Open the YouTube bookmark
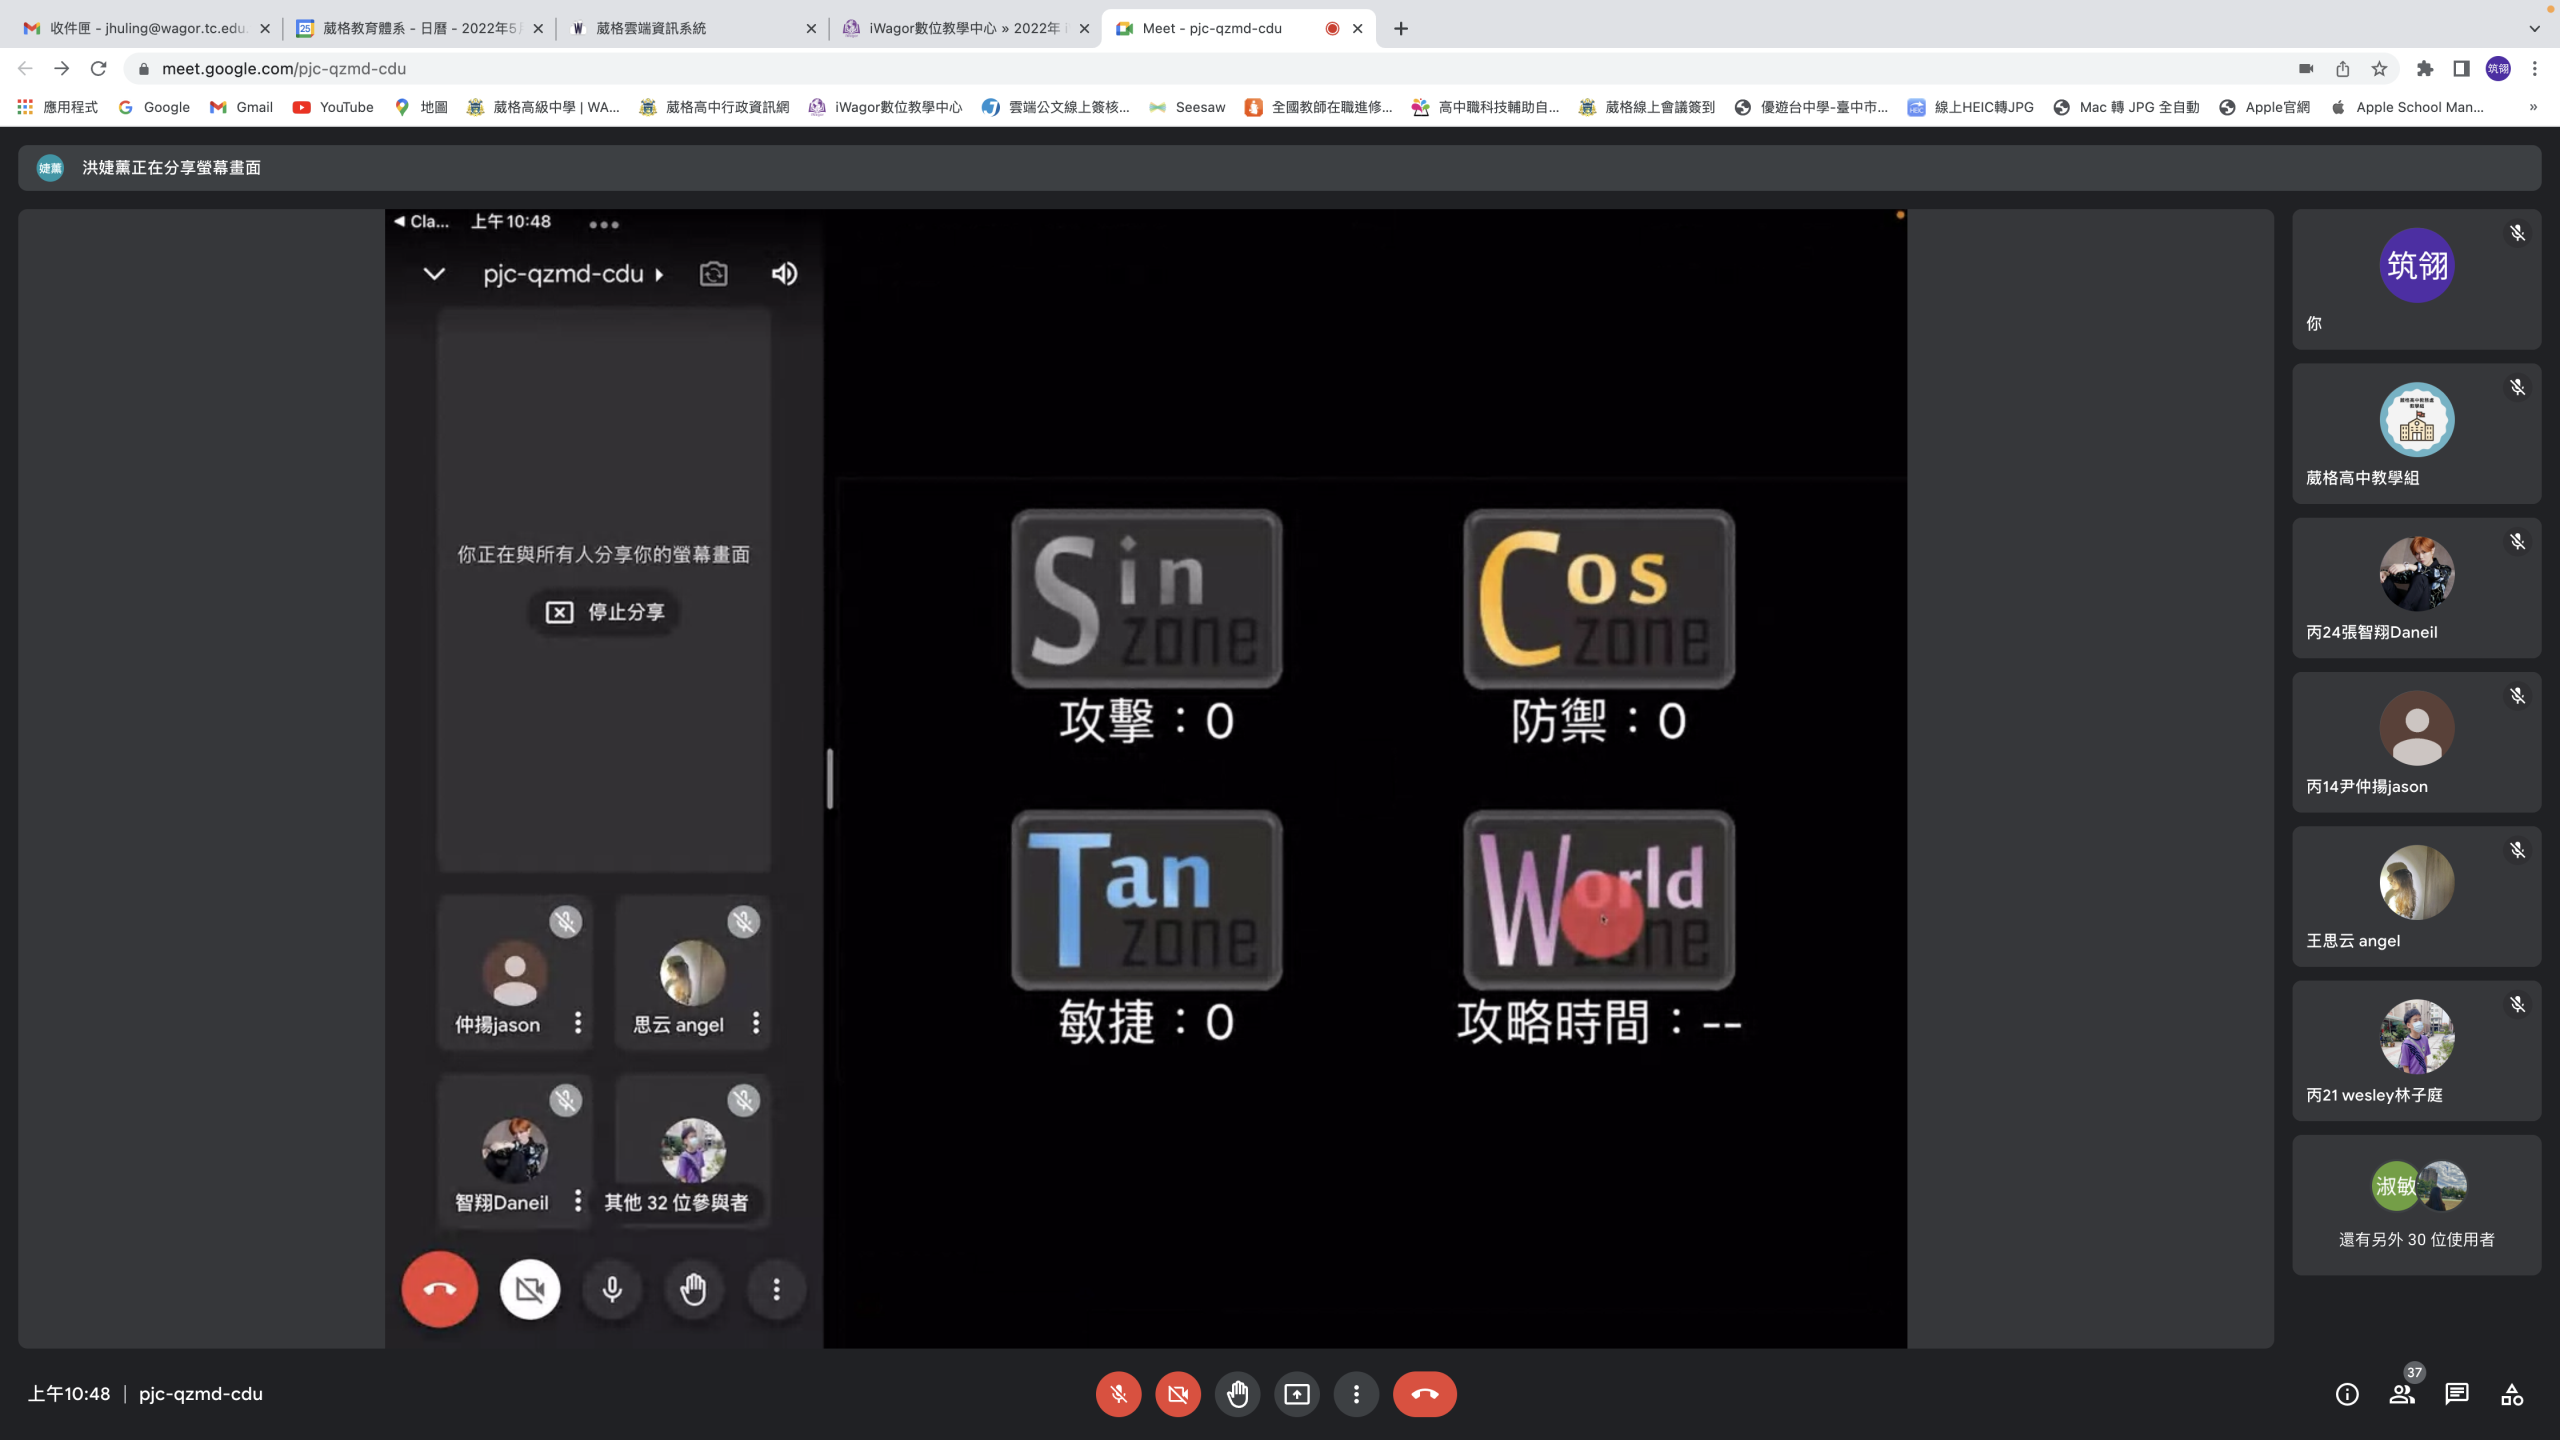The image size is (2560, 1440). (x=333, y=107)
